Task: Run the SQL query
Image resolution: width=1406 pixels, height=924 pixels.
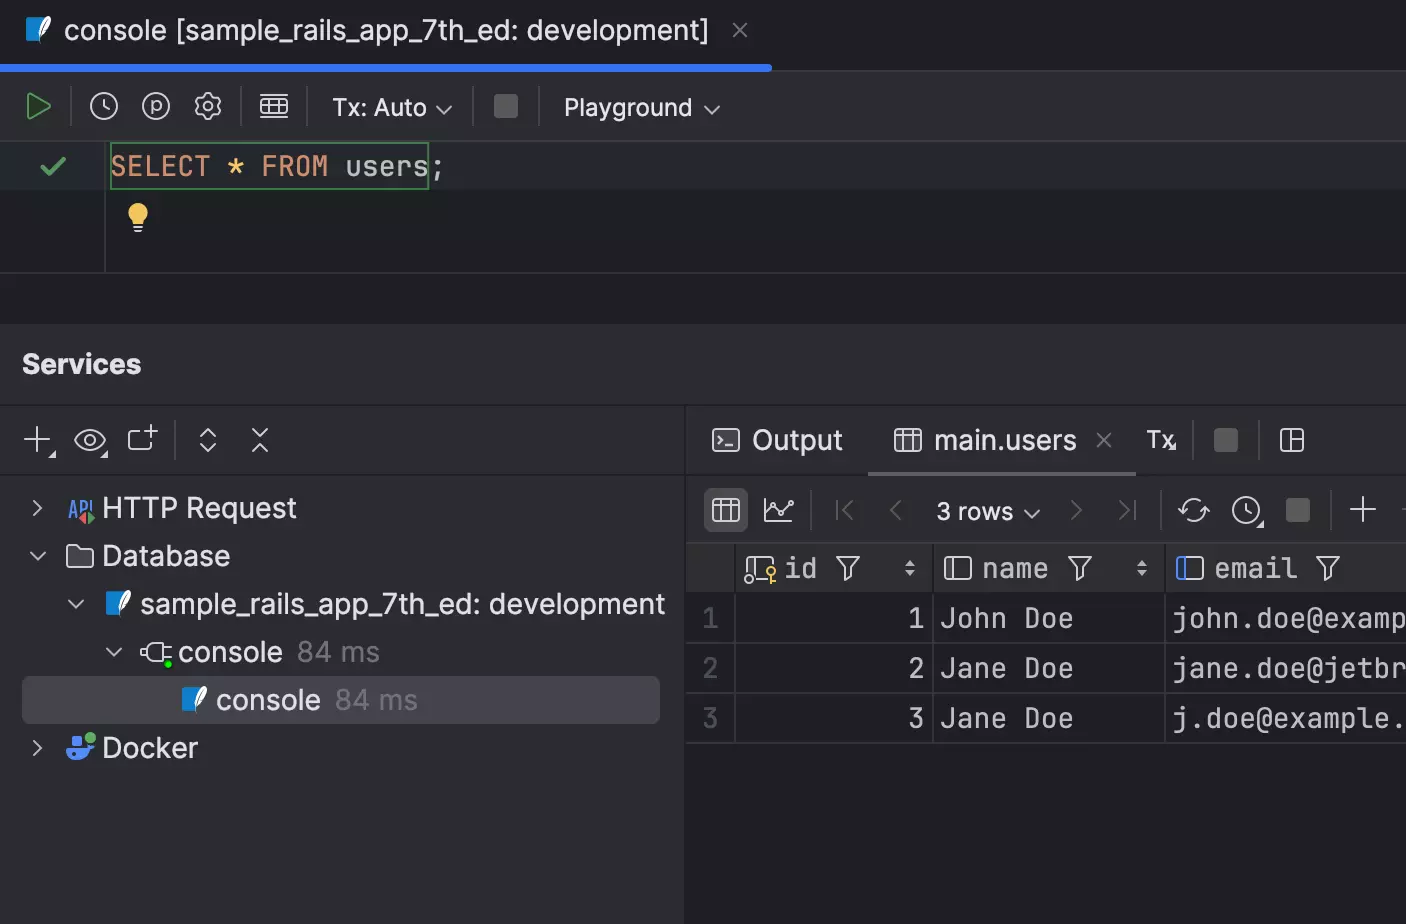Action: point(39,106)
